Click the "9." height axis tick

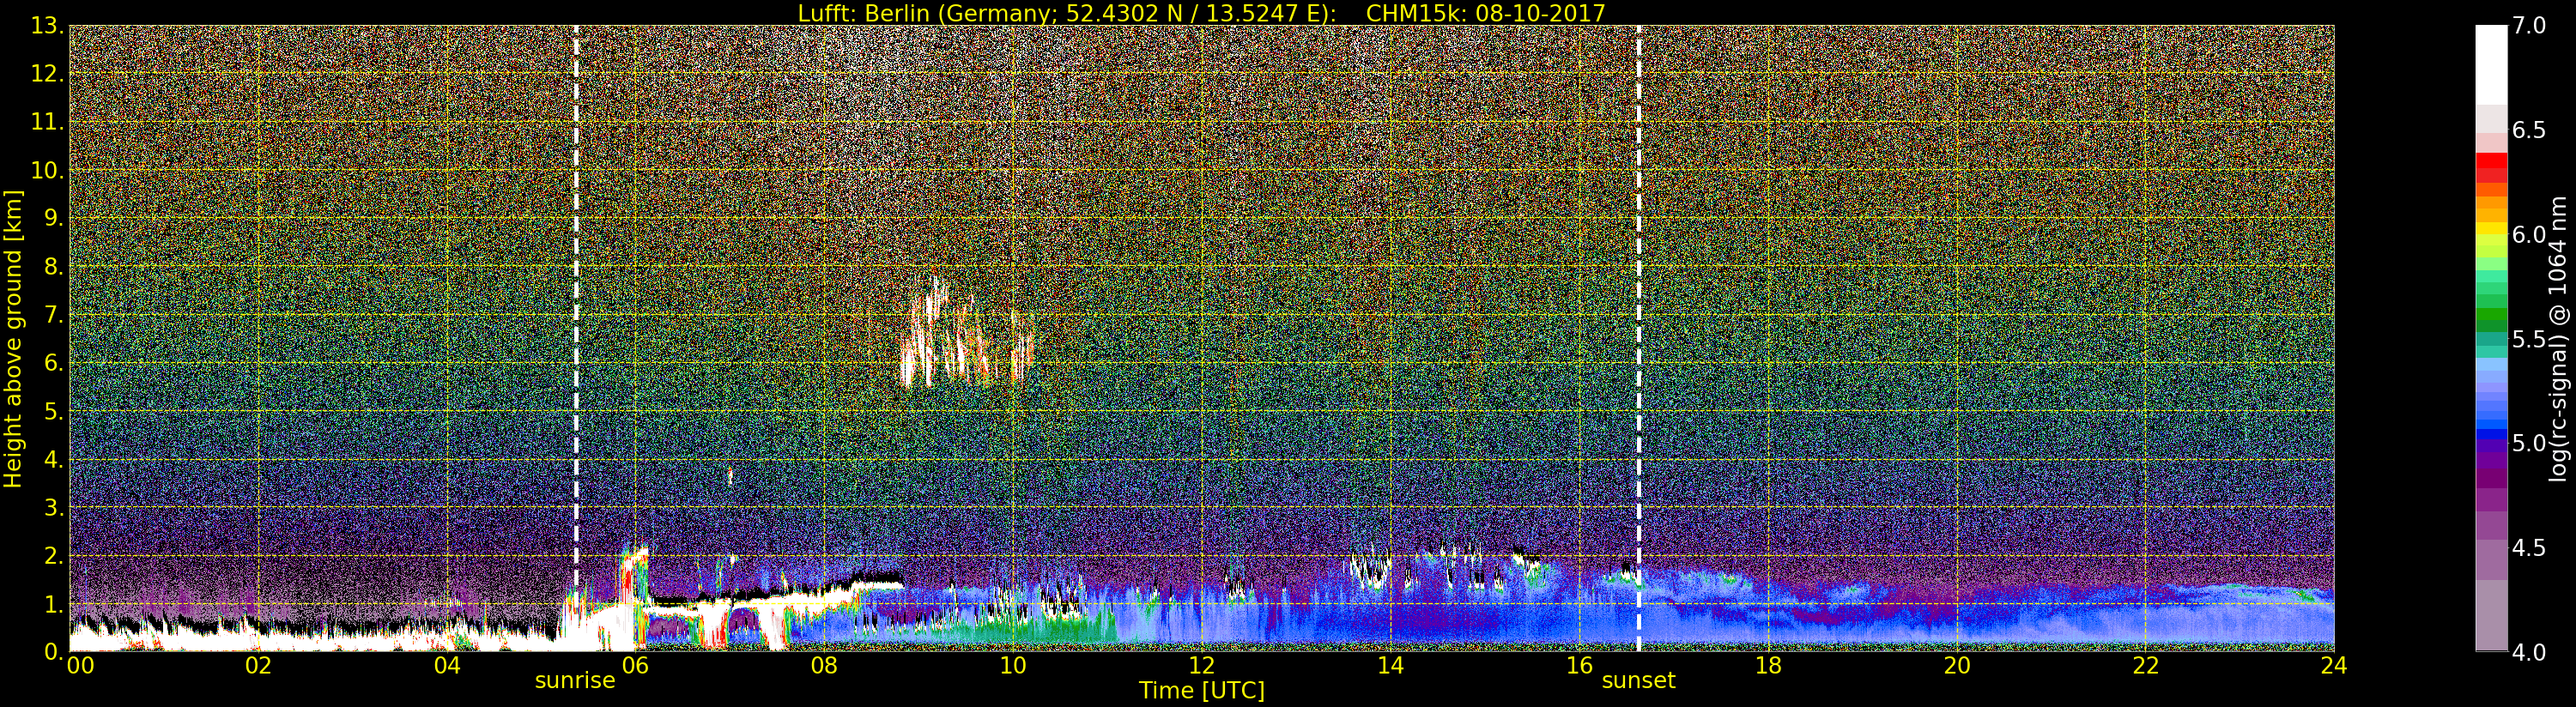pos(54,218)
